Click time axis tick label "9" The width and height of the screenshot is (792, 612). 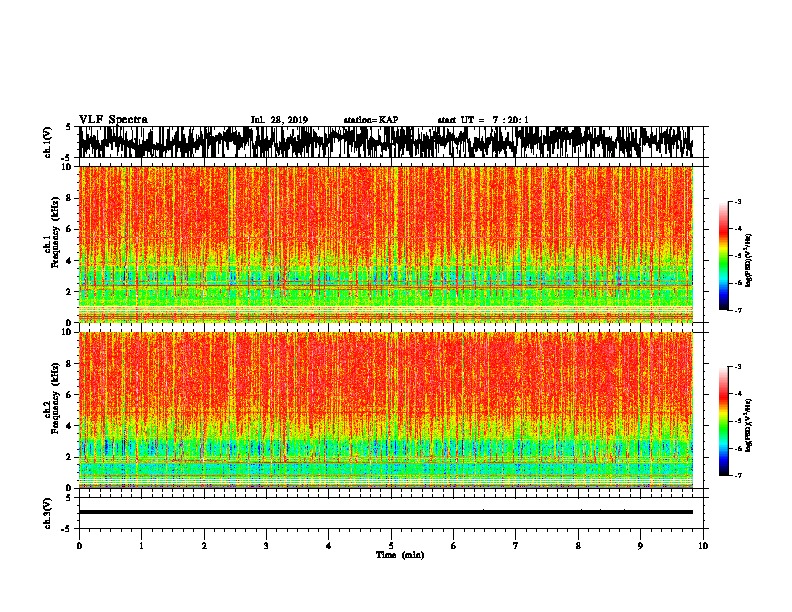tap(640, 546)
